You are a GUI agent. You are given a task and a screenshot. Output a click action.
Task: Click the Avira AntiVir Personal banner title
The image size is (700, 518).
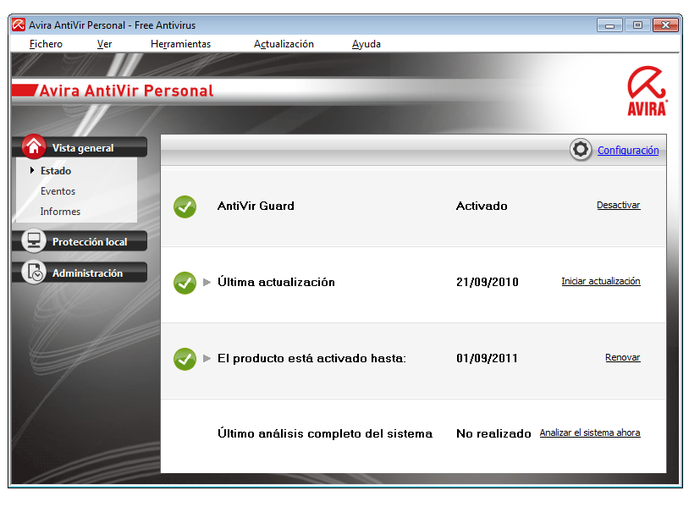click(x=127, y=91)
